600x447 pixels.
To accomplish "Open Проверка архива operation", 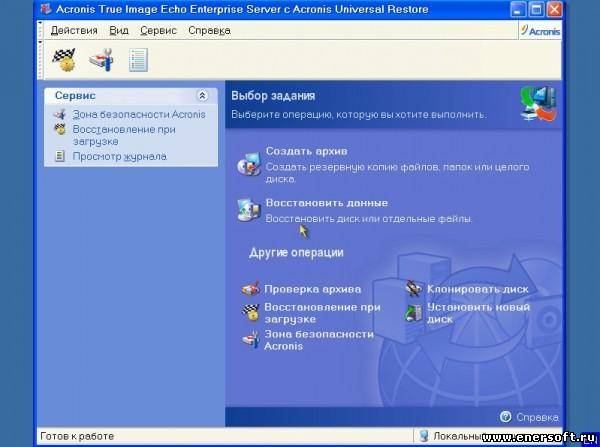I will pos(313,289).
